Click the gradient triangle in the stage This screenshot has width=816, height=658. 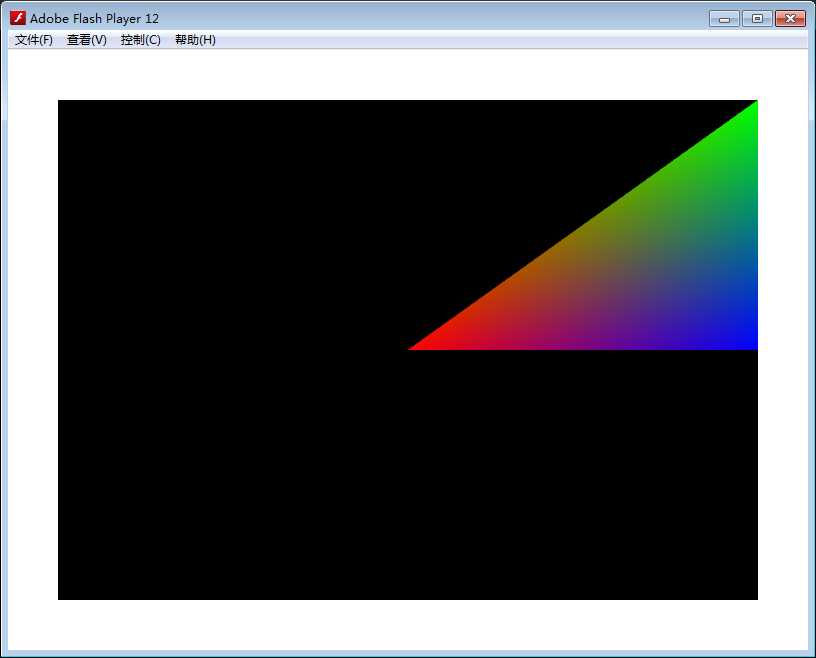(x=641, y=267)
